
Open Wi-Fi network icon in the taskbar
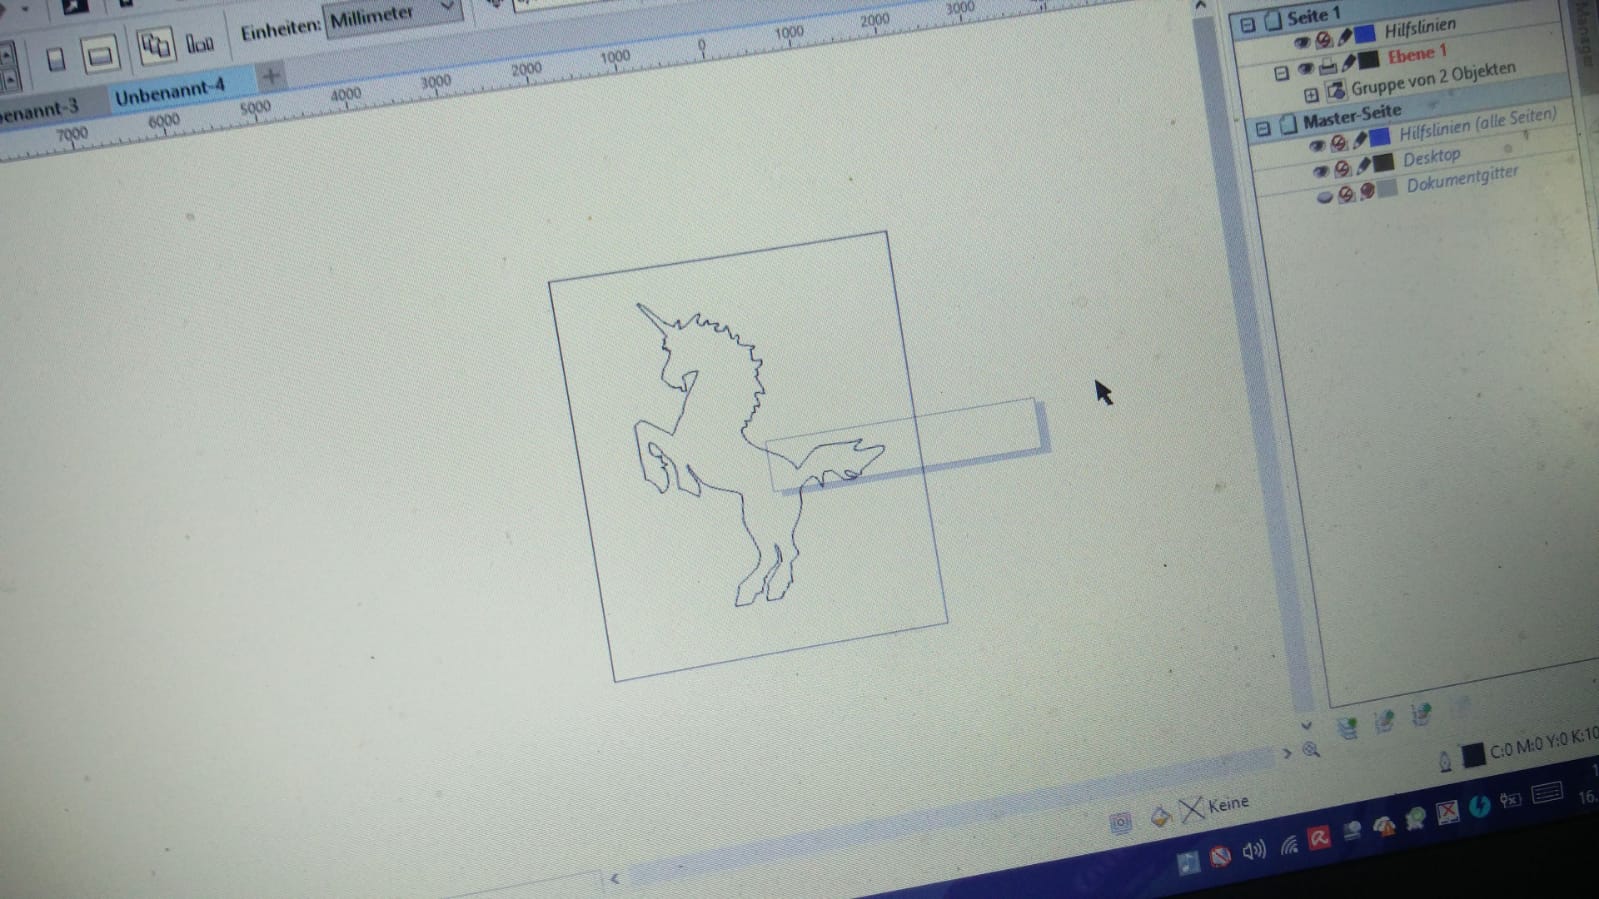coord(1288,845)
